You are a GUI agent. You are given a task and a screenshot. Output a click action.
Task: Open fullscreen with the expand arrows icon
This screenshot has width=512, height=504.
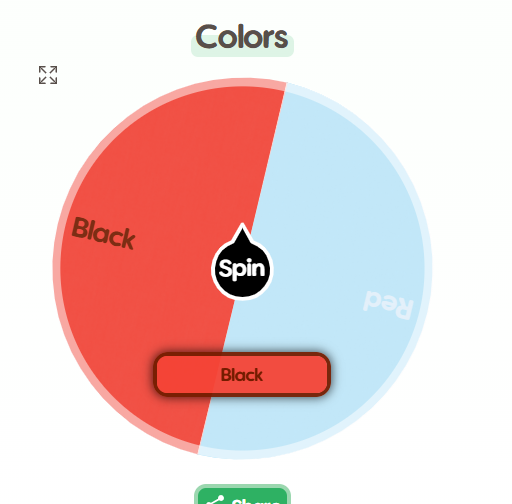pyautogui.click(x=48, y=75)
